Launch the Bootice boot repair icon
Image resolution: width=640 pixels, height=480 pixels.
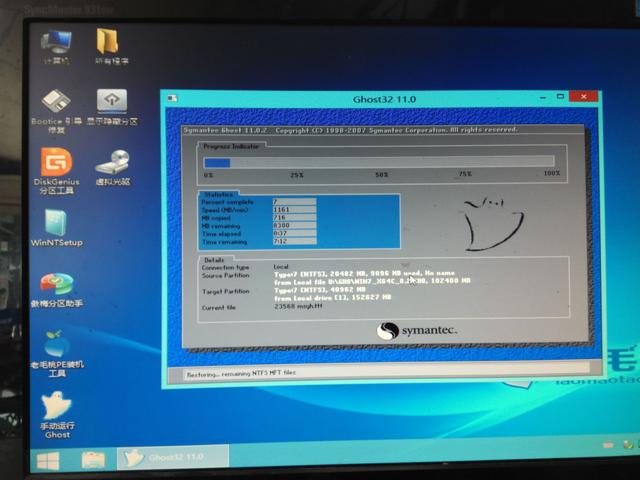pos(56,111)
